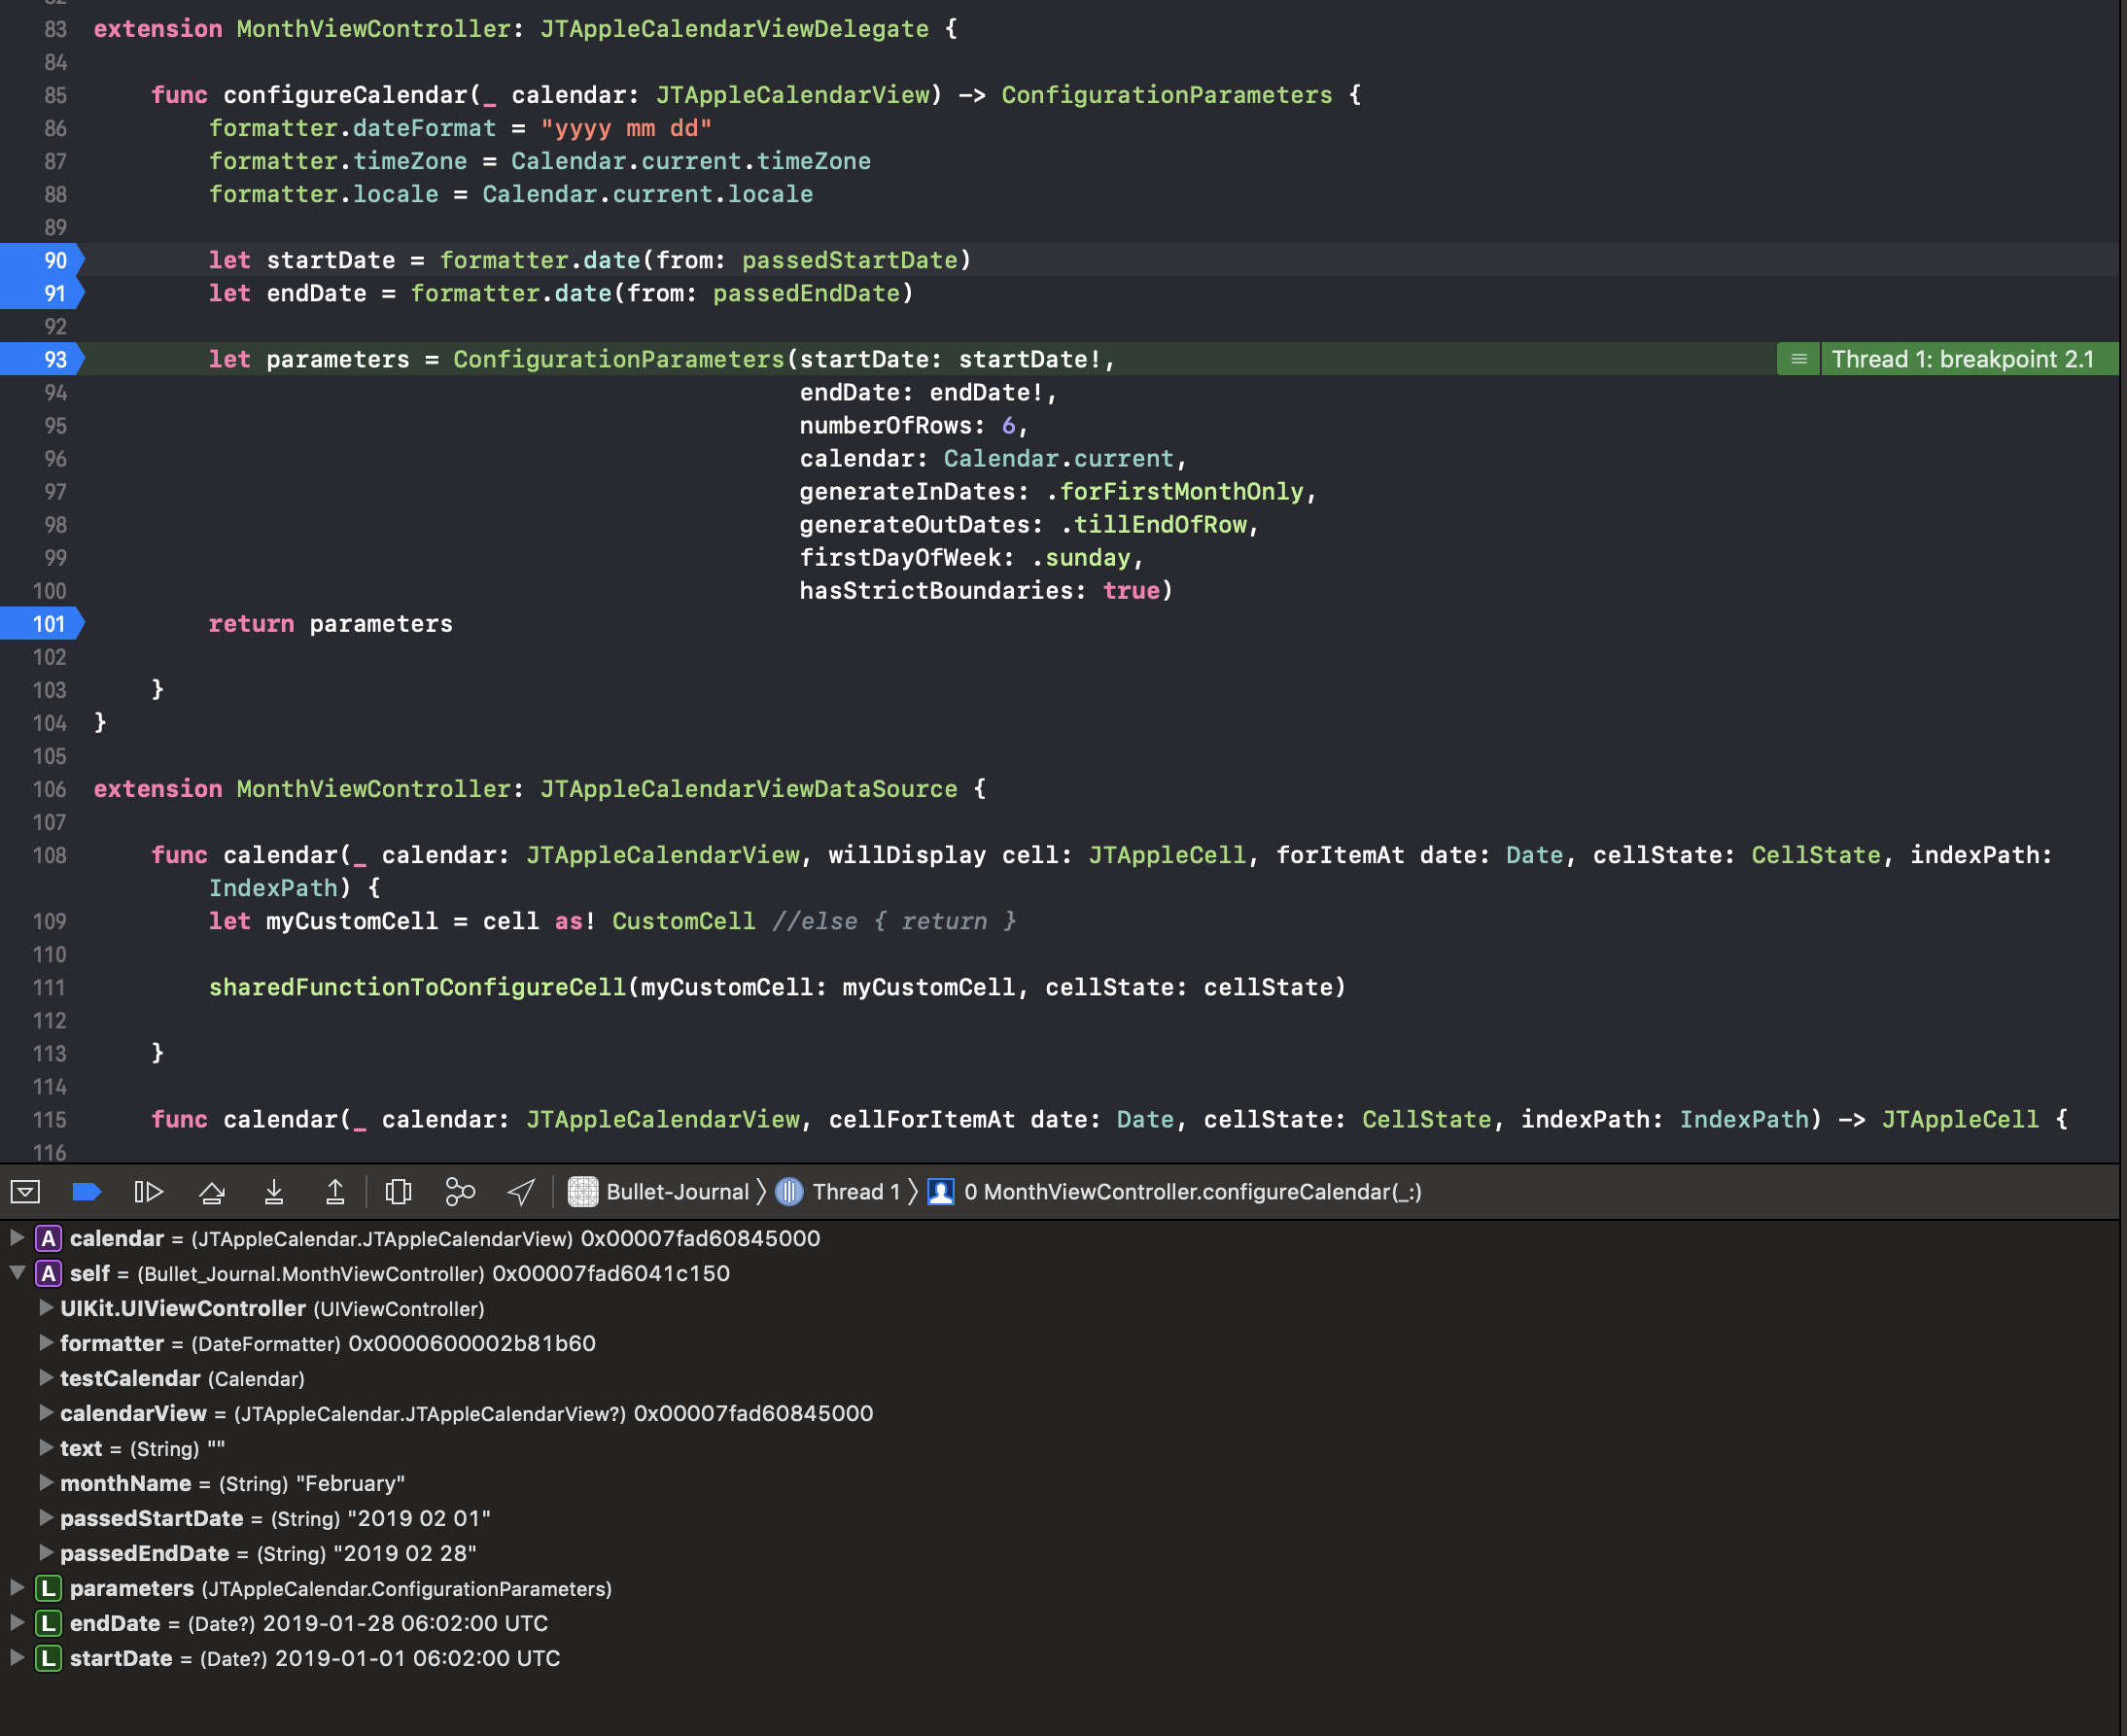Select Bullet-Journal process in debug bar
This screenshot has width=2127, height=1736.
click(x=659, y=1191)
